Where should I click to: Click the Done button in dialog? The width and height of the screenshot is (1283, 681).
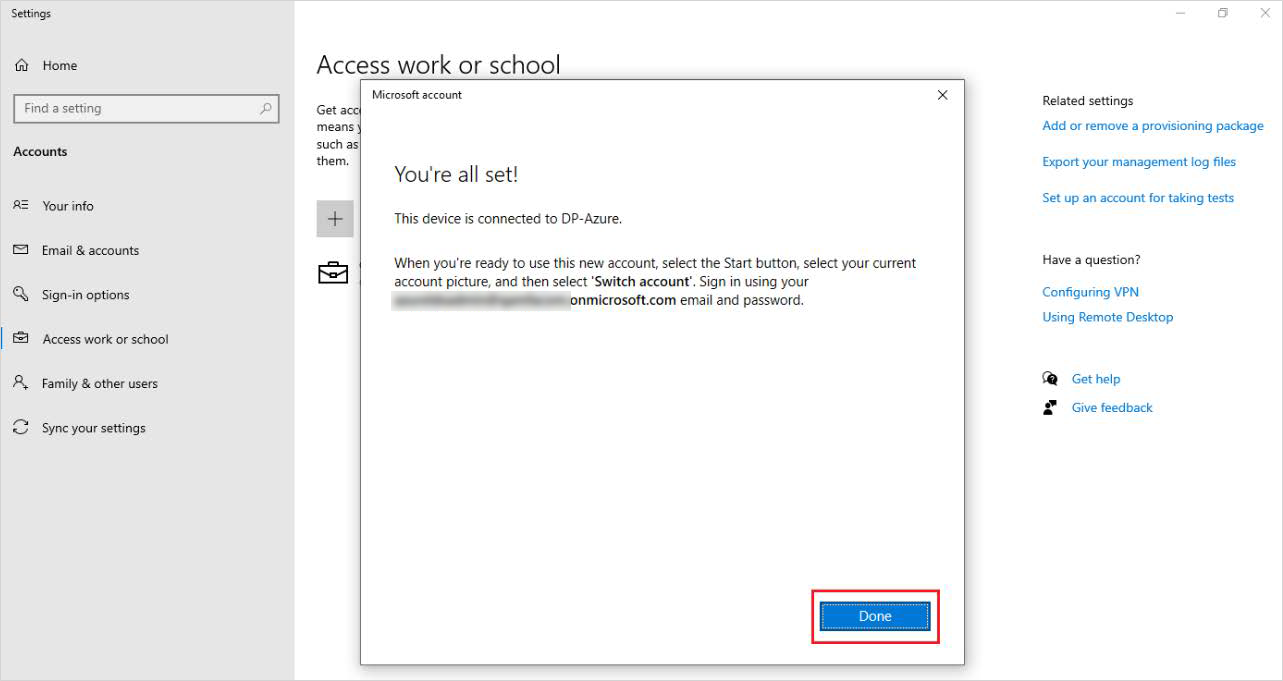(875, 616)
